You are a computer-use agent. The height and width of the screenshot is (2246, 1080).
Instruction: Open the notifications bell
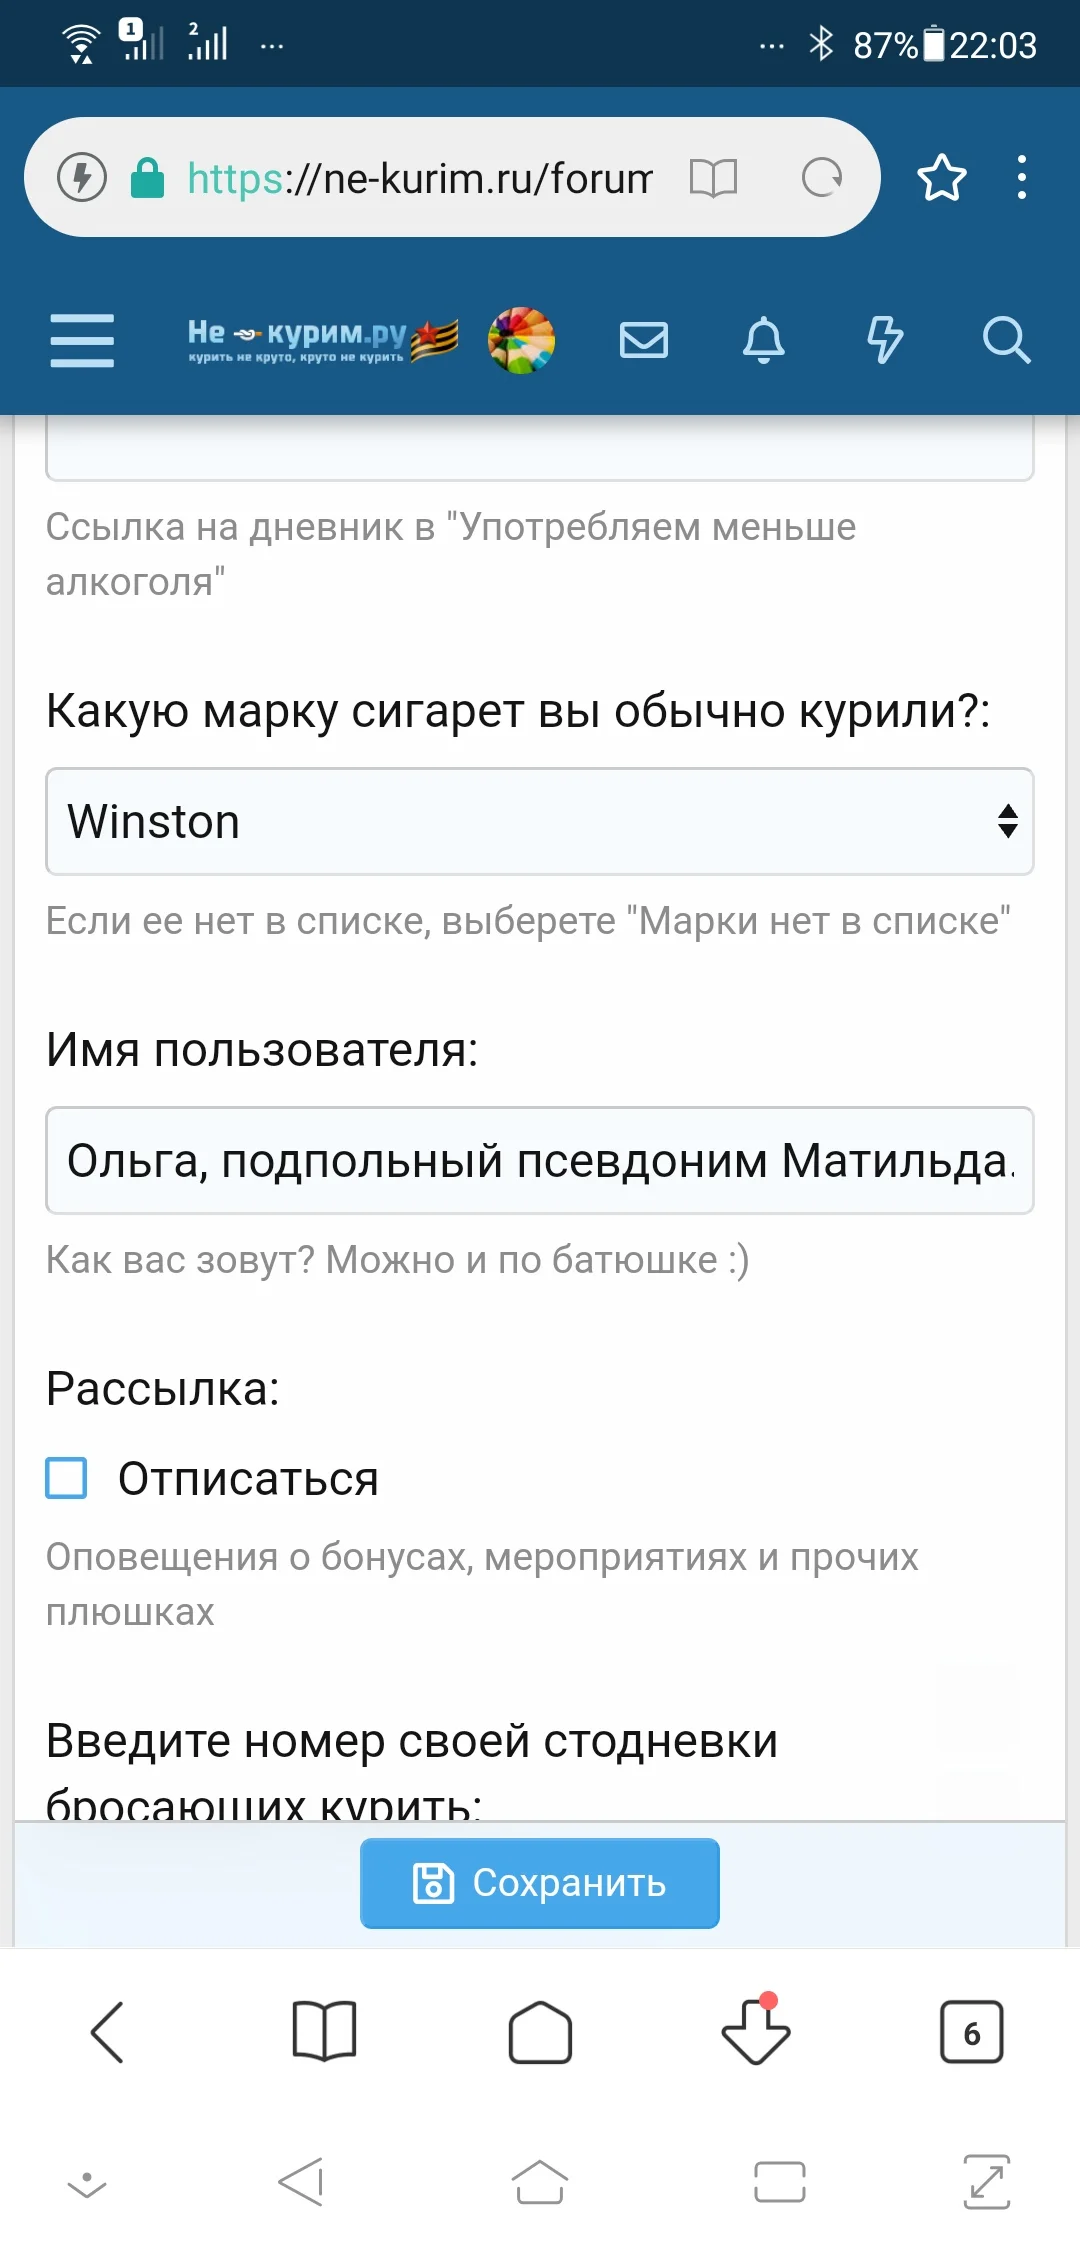click(764, 340)
